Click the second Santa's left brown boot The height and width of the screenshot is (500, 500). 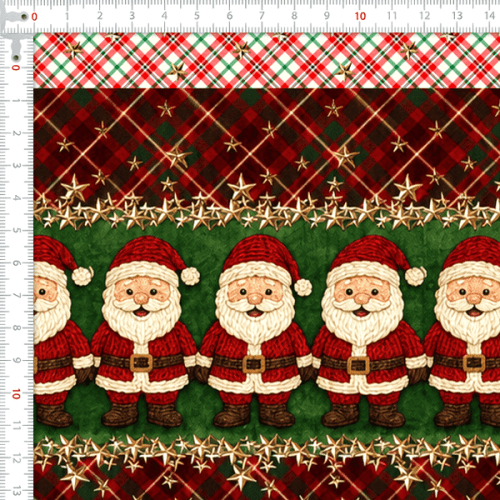coord(119,414)
